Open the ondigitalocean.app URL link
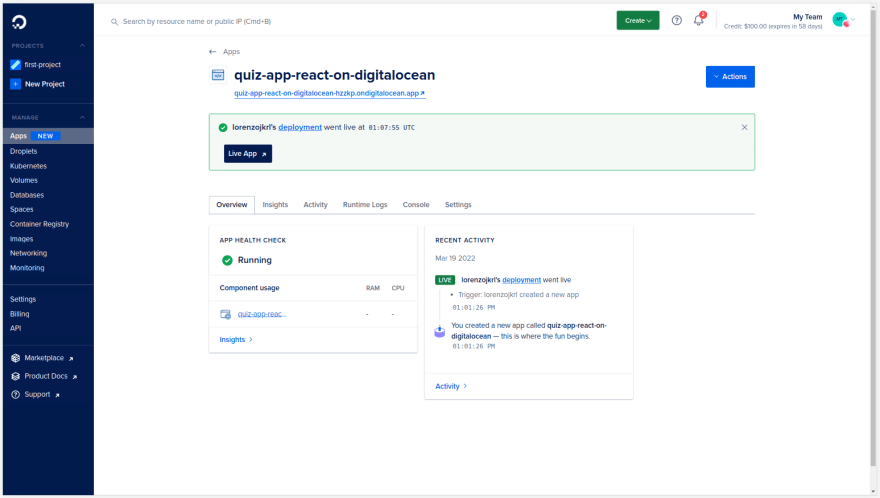Image resolution: width=880 pixels, height=498 pixels. coord(329,93)
